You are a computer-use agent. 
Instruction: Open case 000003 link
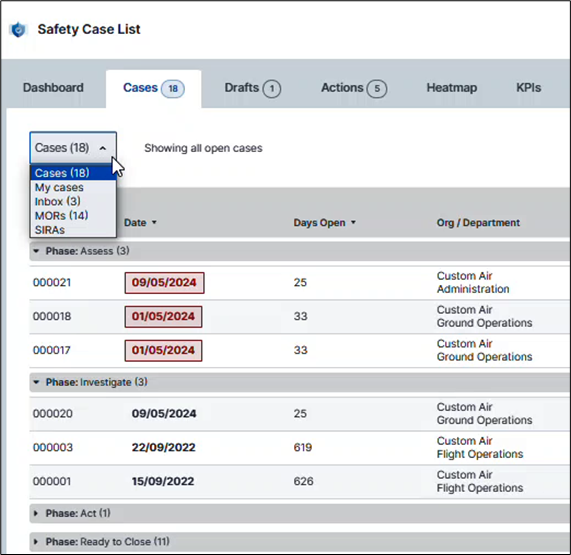click(x=53, y=448)
